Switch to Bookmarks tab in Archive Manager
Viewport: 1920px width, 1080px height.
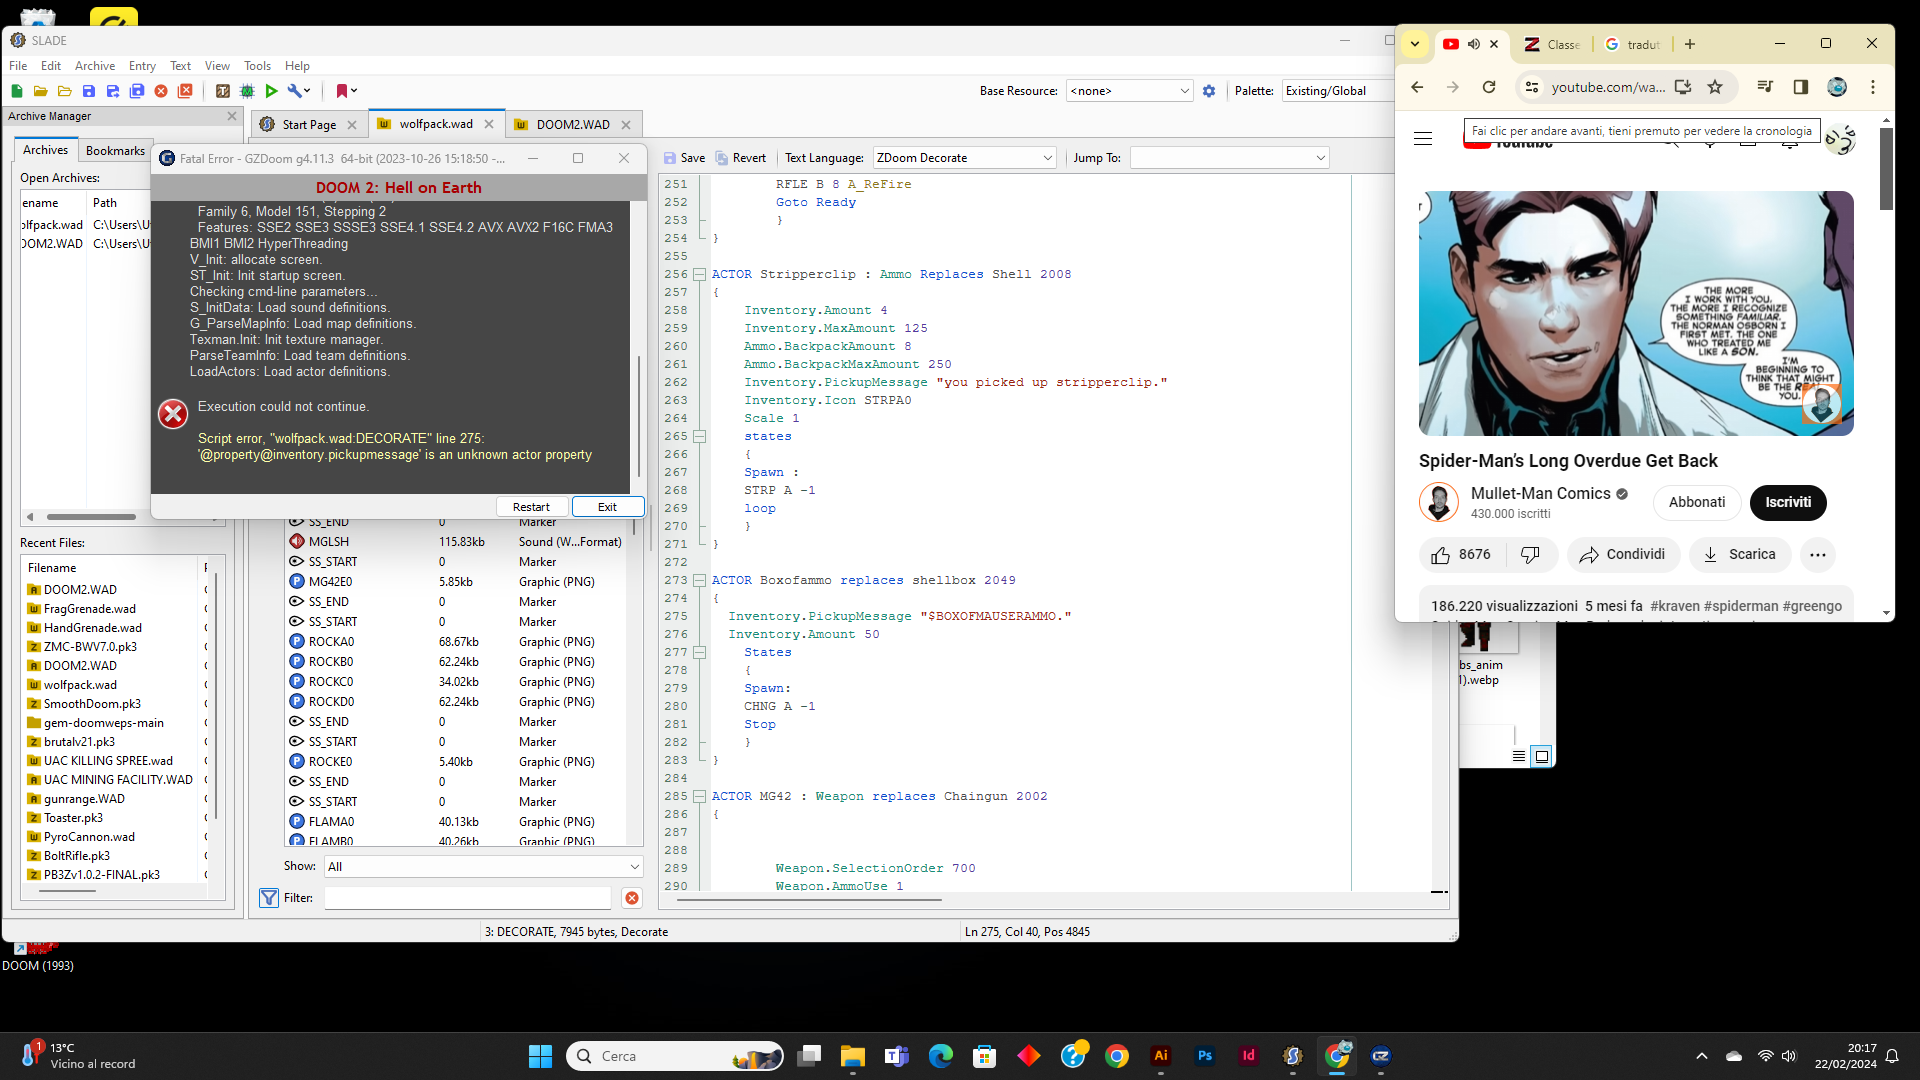coord(115,151)
